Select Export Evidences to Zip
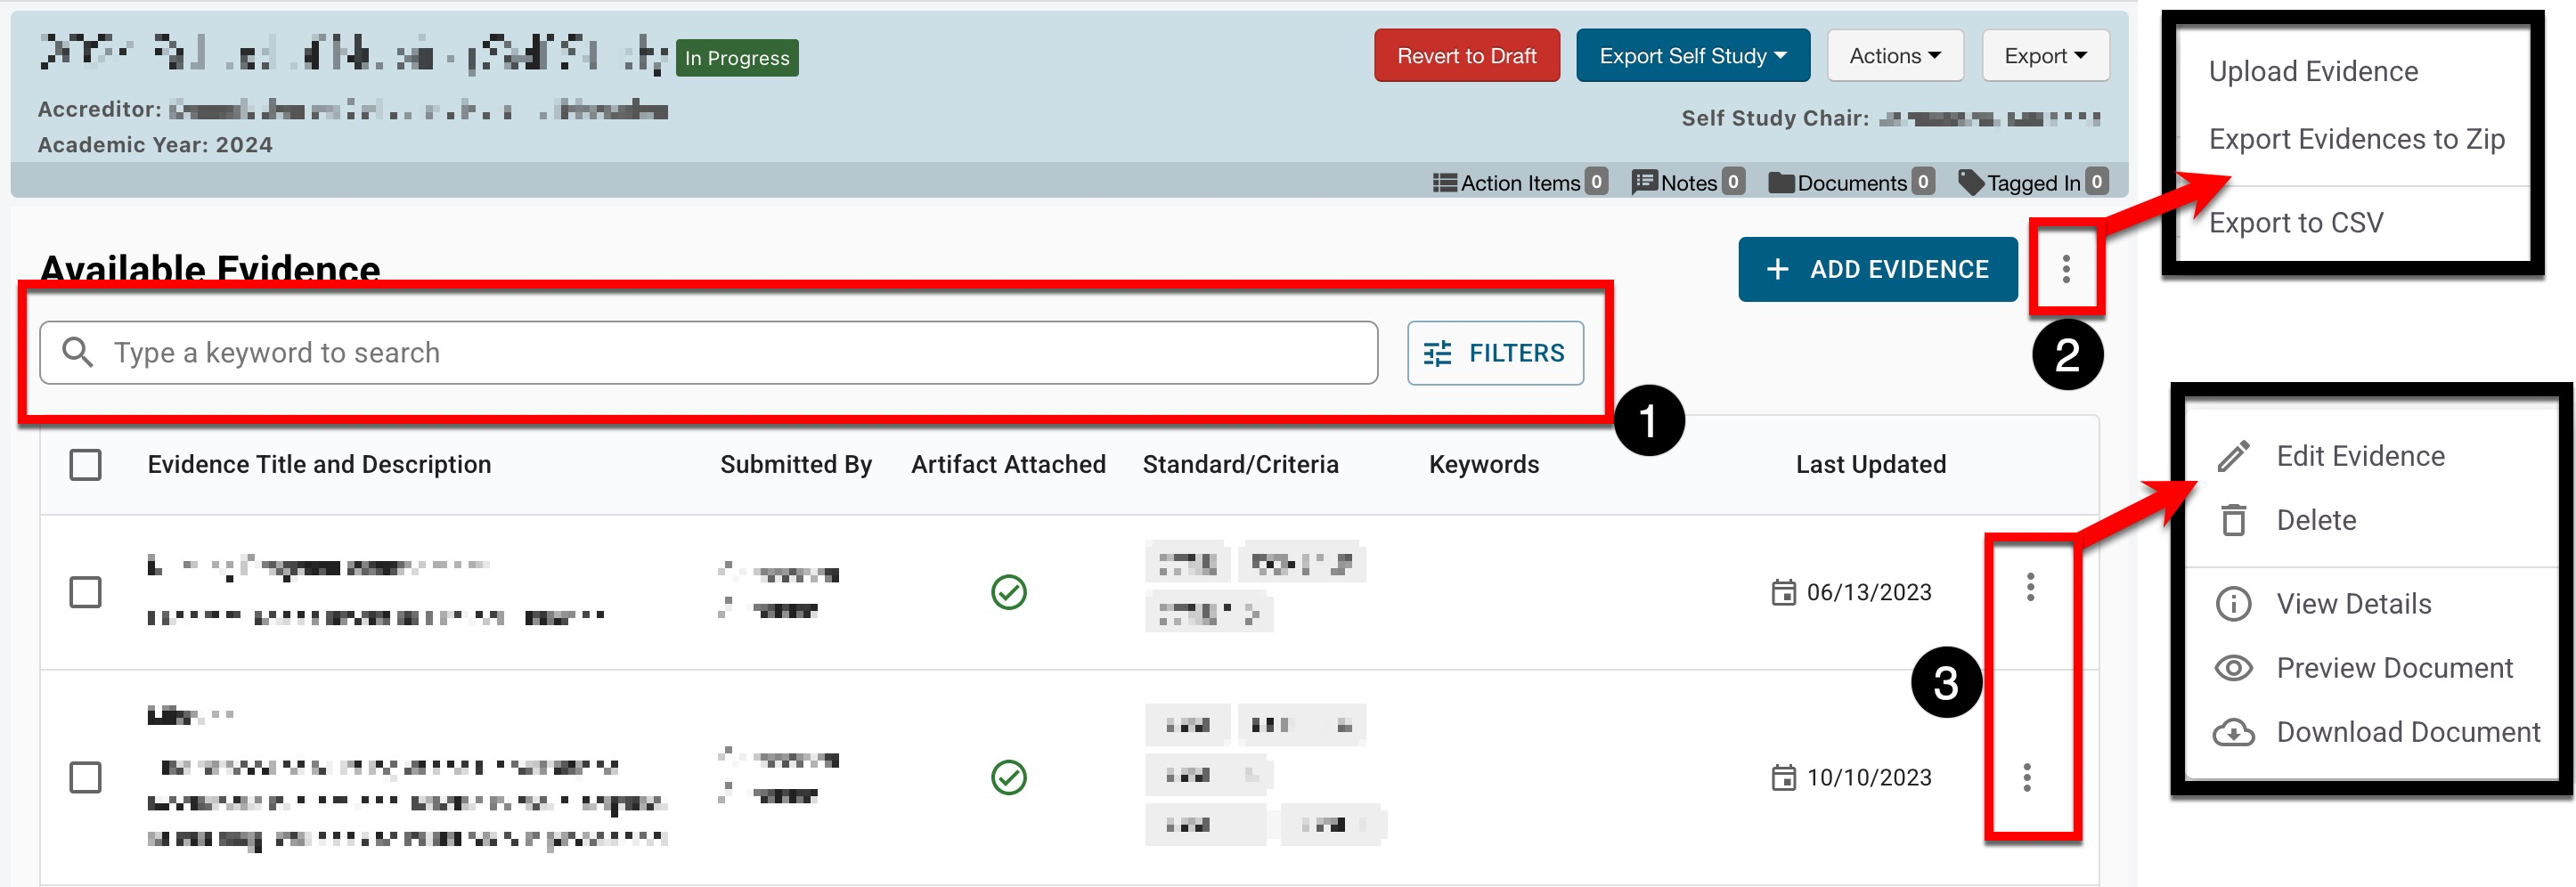The image size is (2576, 887). pyautogui.click(x=2355, y=139)
